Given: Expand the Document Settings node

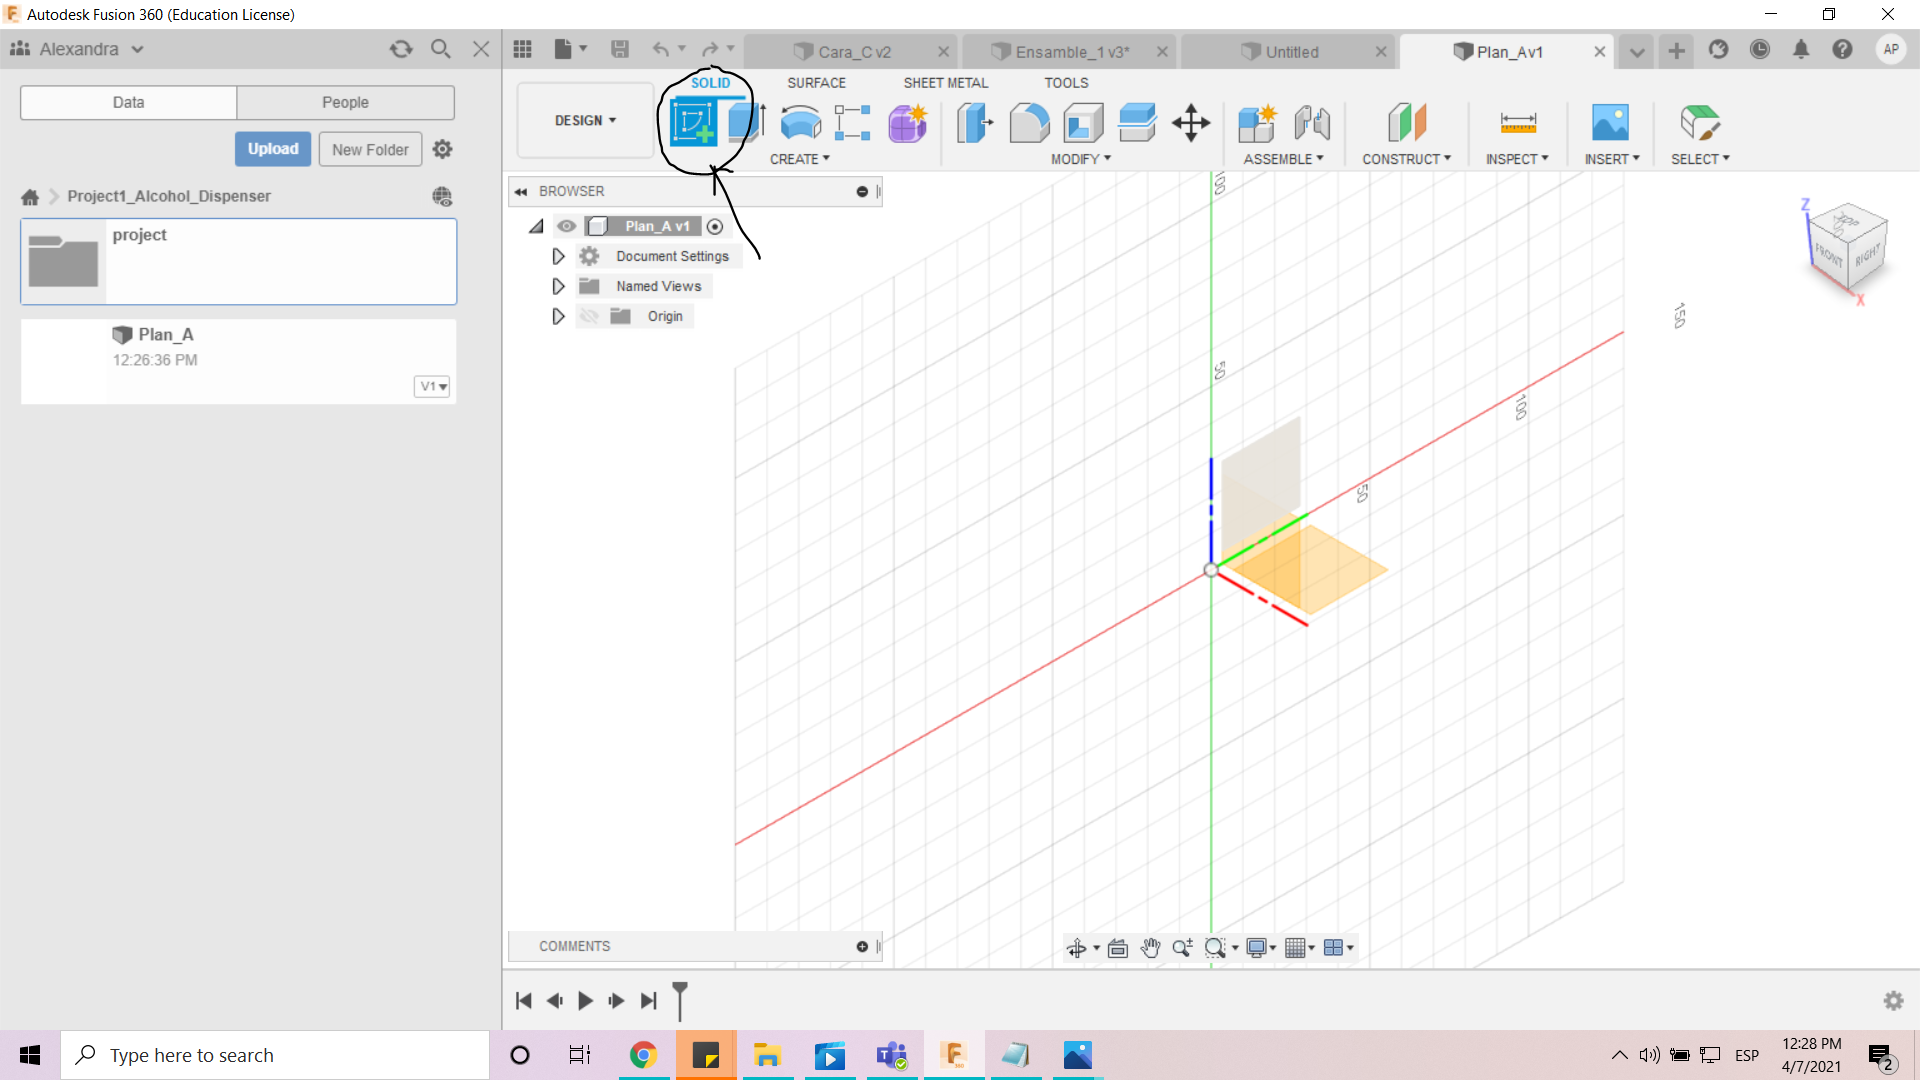Looking at the screenshot, I should 558,256.
